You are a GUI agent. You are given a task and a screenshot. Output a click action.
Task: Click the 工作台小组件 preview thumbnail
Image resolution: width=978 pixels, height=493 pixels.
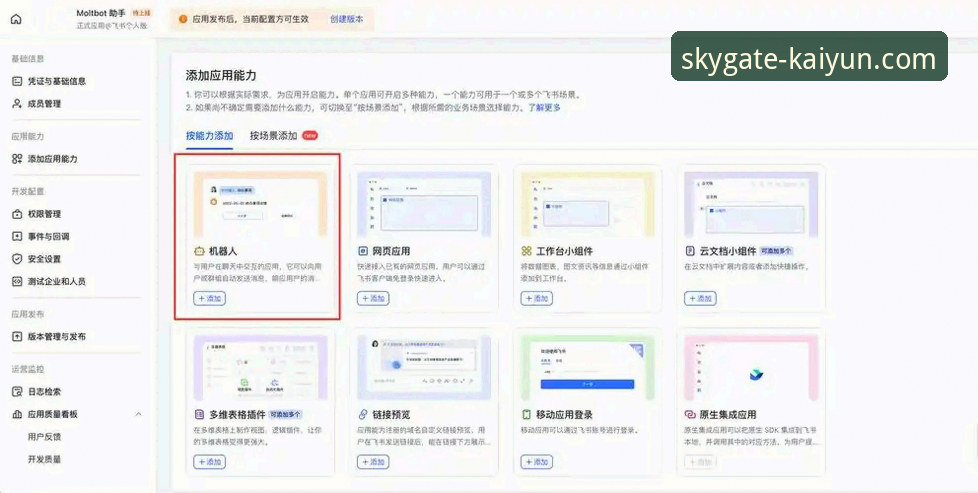pyautogui.click(x=588, y=205)
